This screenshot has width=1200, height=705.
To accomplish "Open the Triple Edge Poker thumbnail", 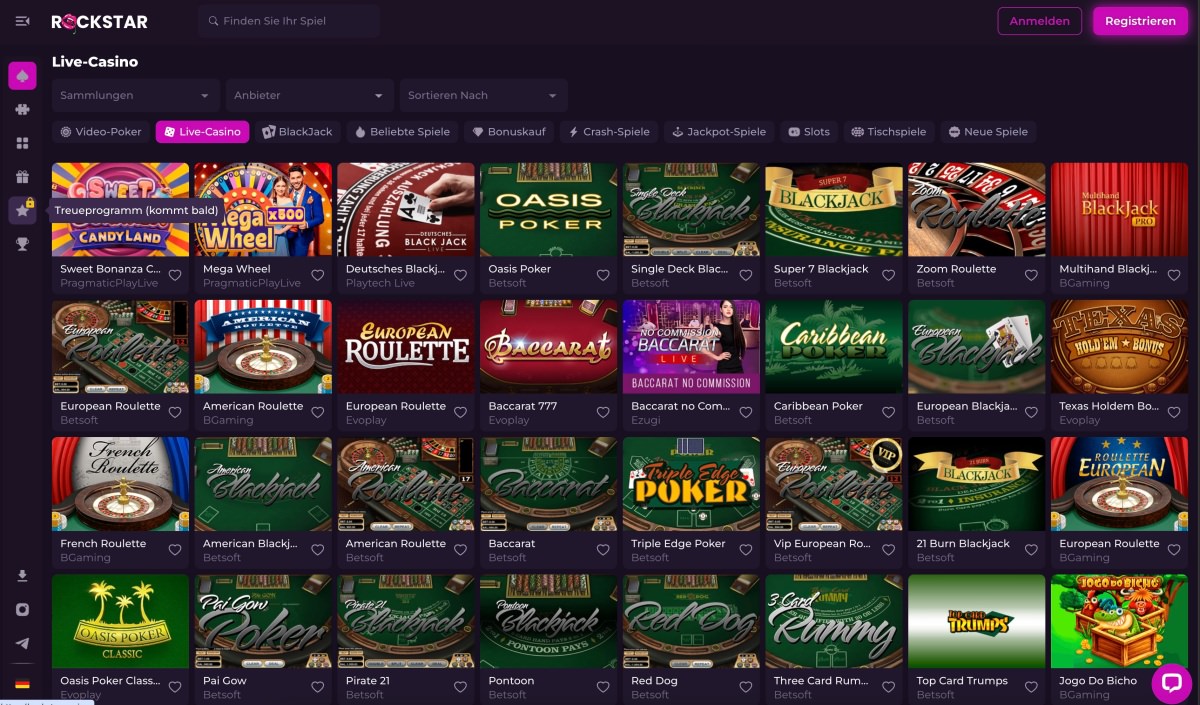I will click(x=691, y=484).
